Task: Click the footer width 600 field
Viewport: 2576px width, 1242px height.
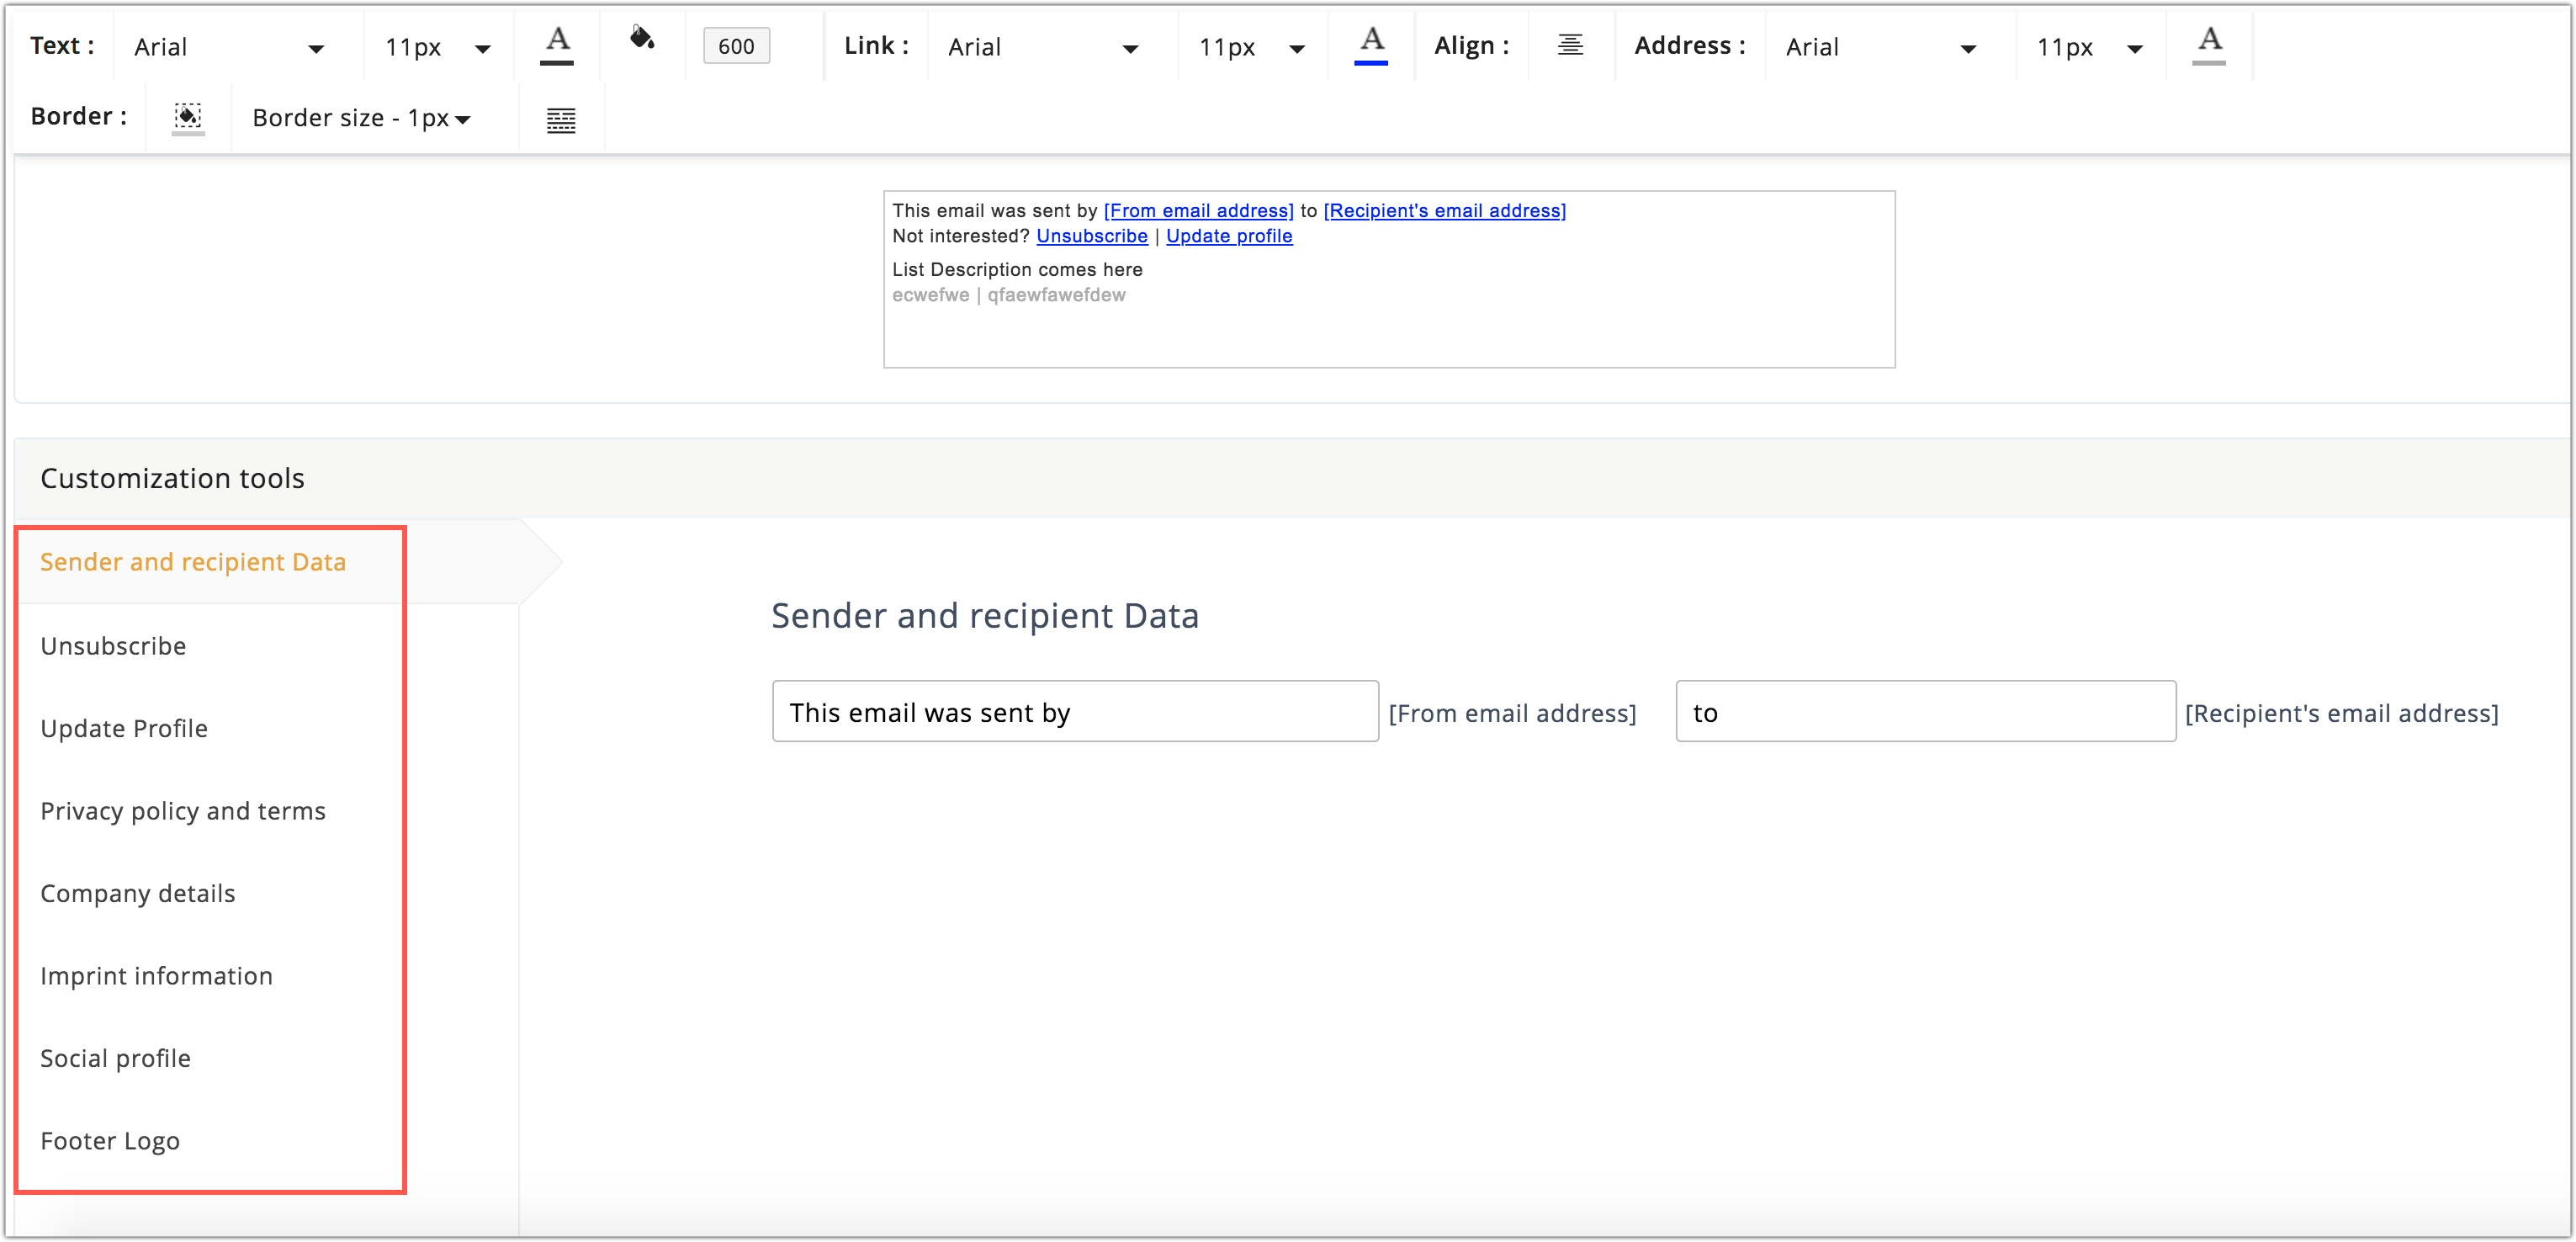Action: coord(736,46)
